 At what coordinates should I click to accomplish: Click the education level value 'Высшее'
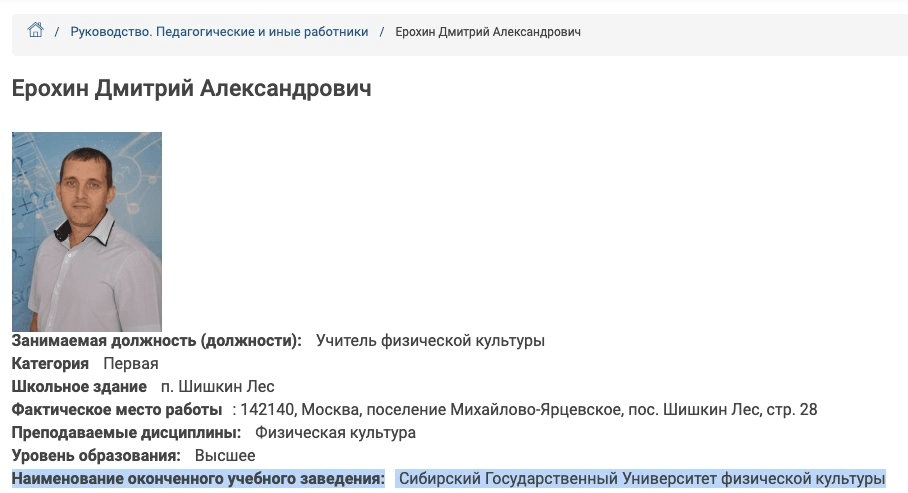coord(225,456)
